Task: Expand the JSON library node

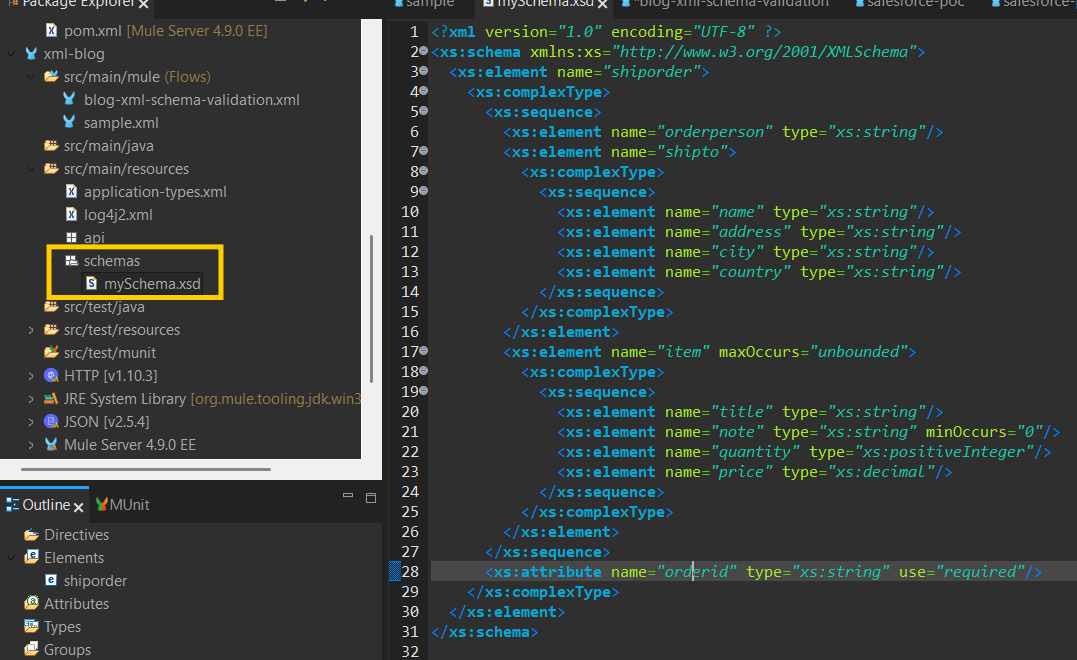Action: click(x=32, y=422)
